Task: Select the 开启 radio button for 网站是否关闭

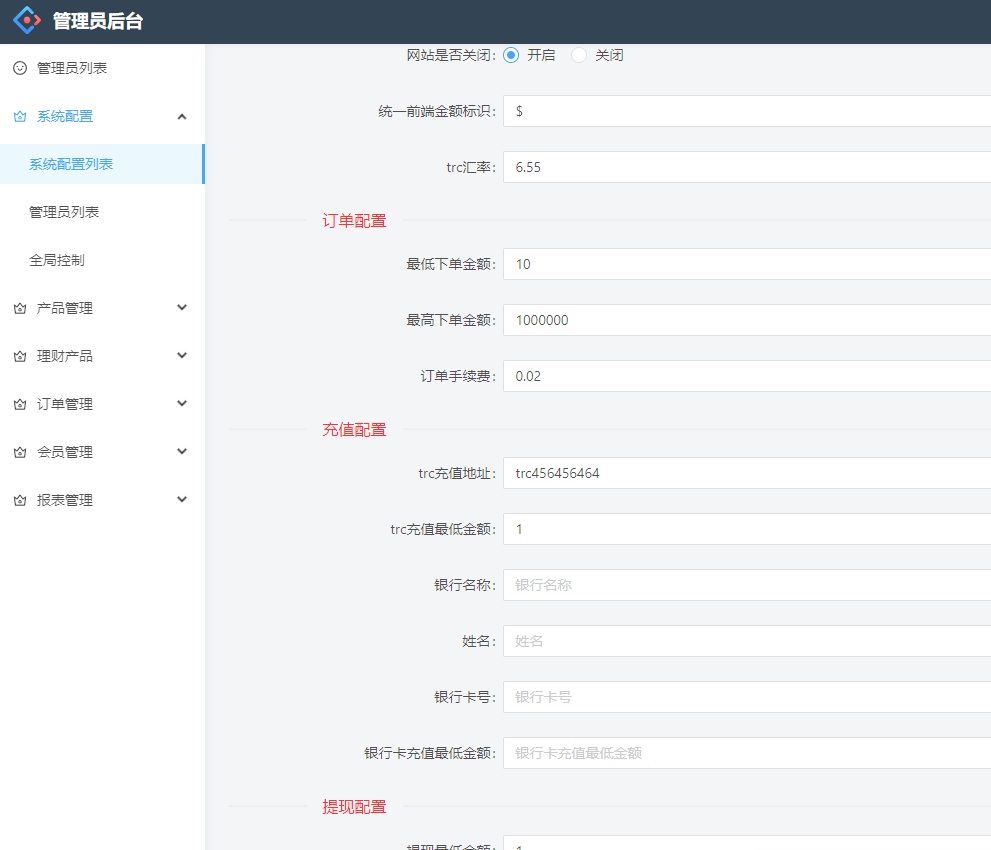Action: pos(510,55)
